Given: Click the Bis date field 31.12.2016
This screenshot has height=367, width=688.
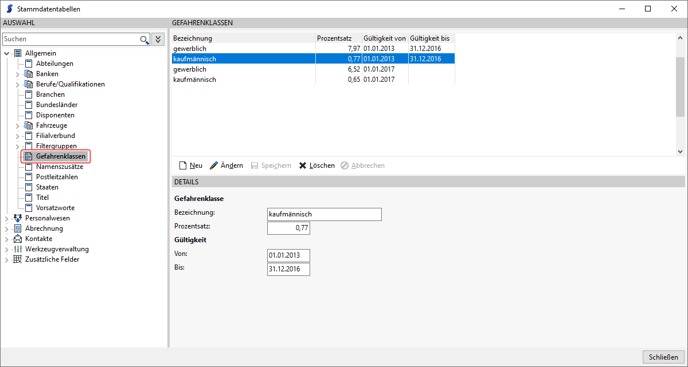Looking at the screenshot, I should tap(289, 269).
